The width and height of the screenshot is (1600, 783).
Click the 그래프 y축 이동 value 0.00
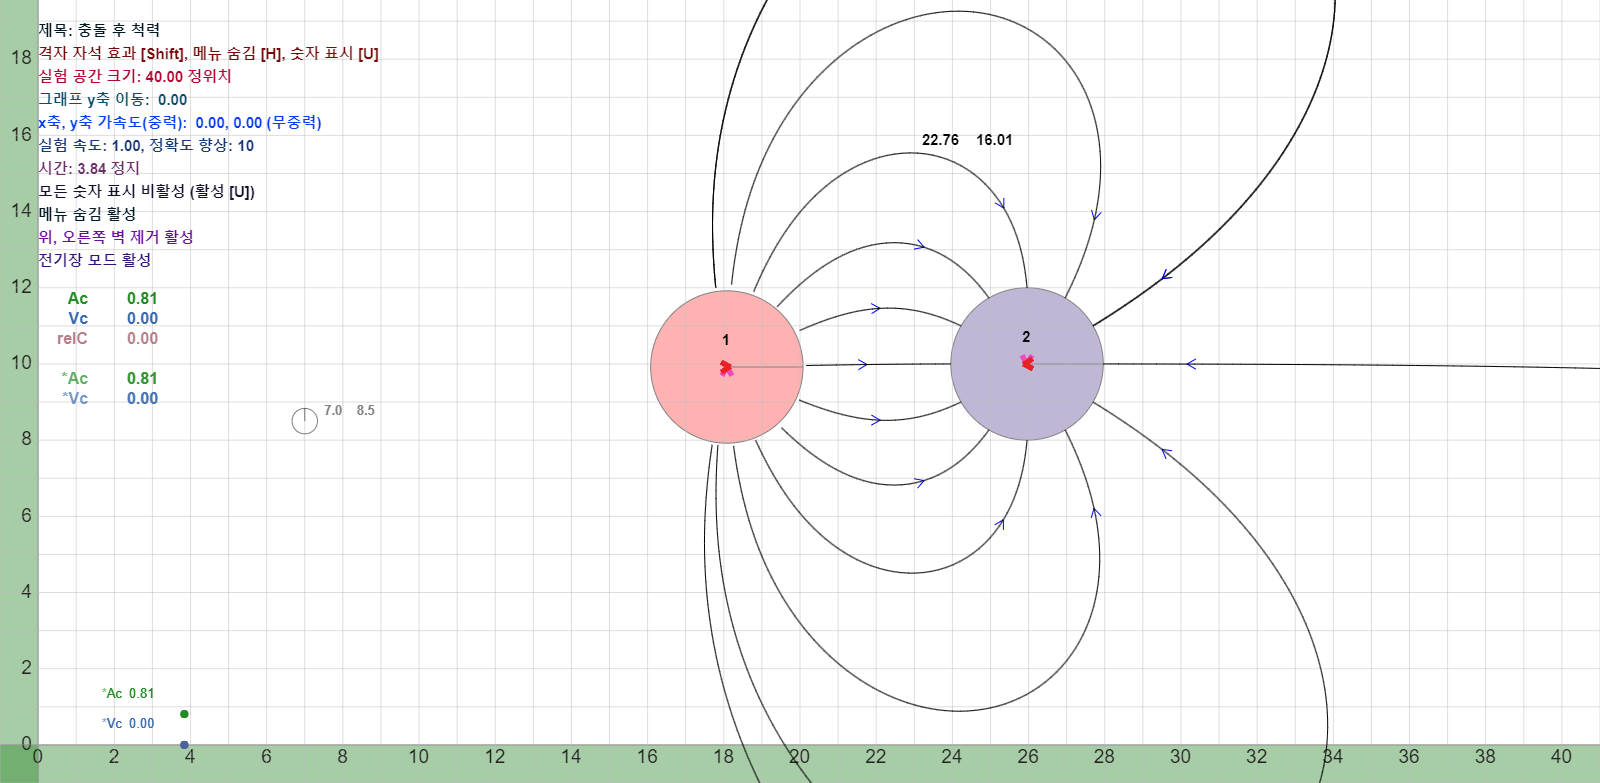click(172, 99)
